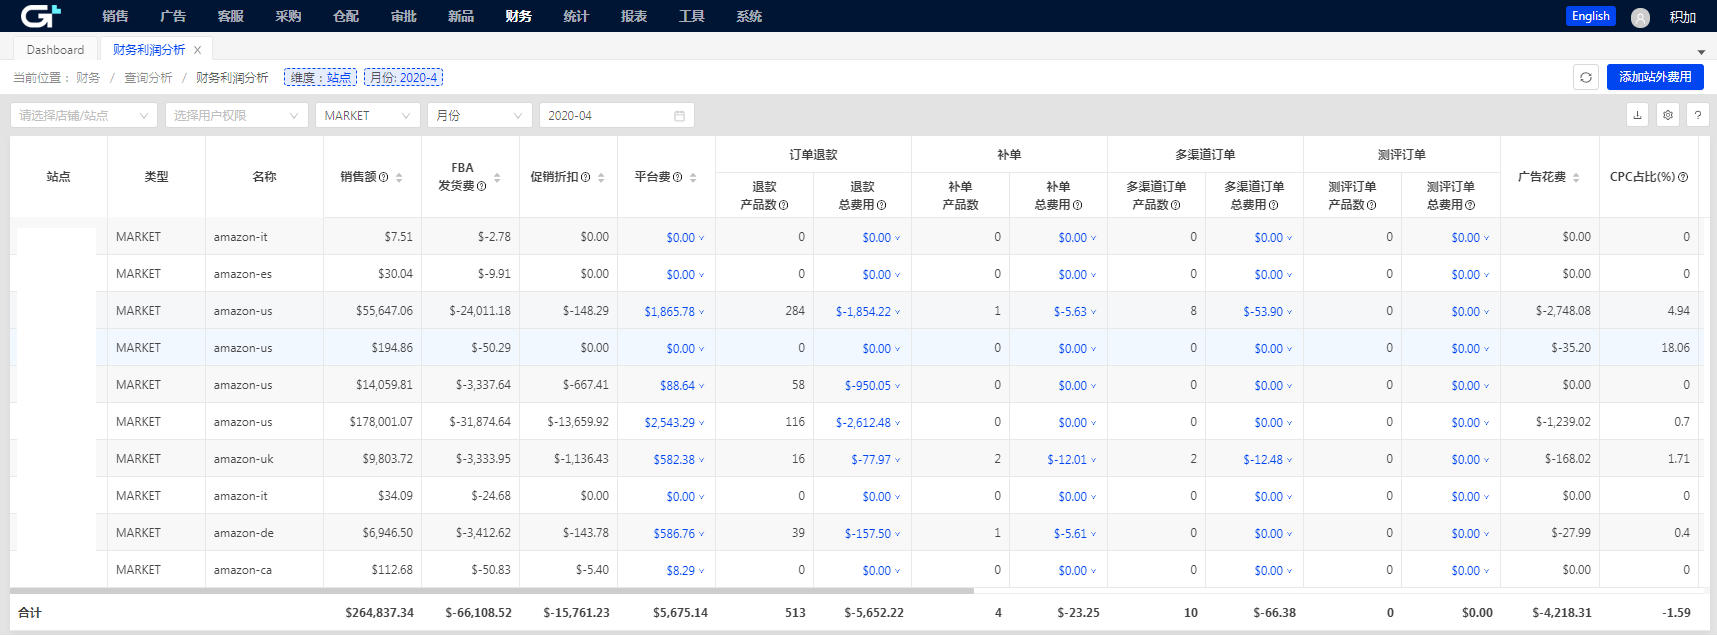1717x636 pixels.
Task: Sort by 销售额 column arrows
Action: tap(399, 177)
